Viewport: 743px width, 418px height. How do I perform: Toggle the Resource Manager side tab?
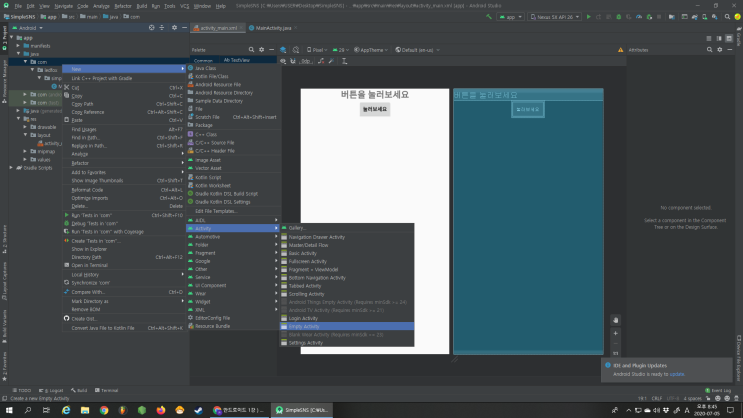[x=4, y=81]
